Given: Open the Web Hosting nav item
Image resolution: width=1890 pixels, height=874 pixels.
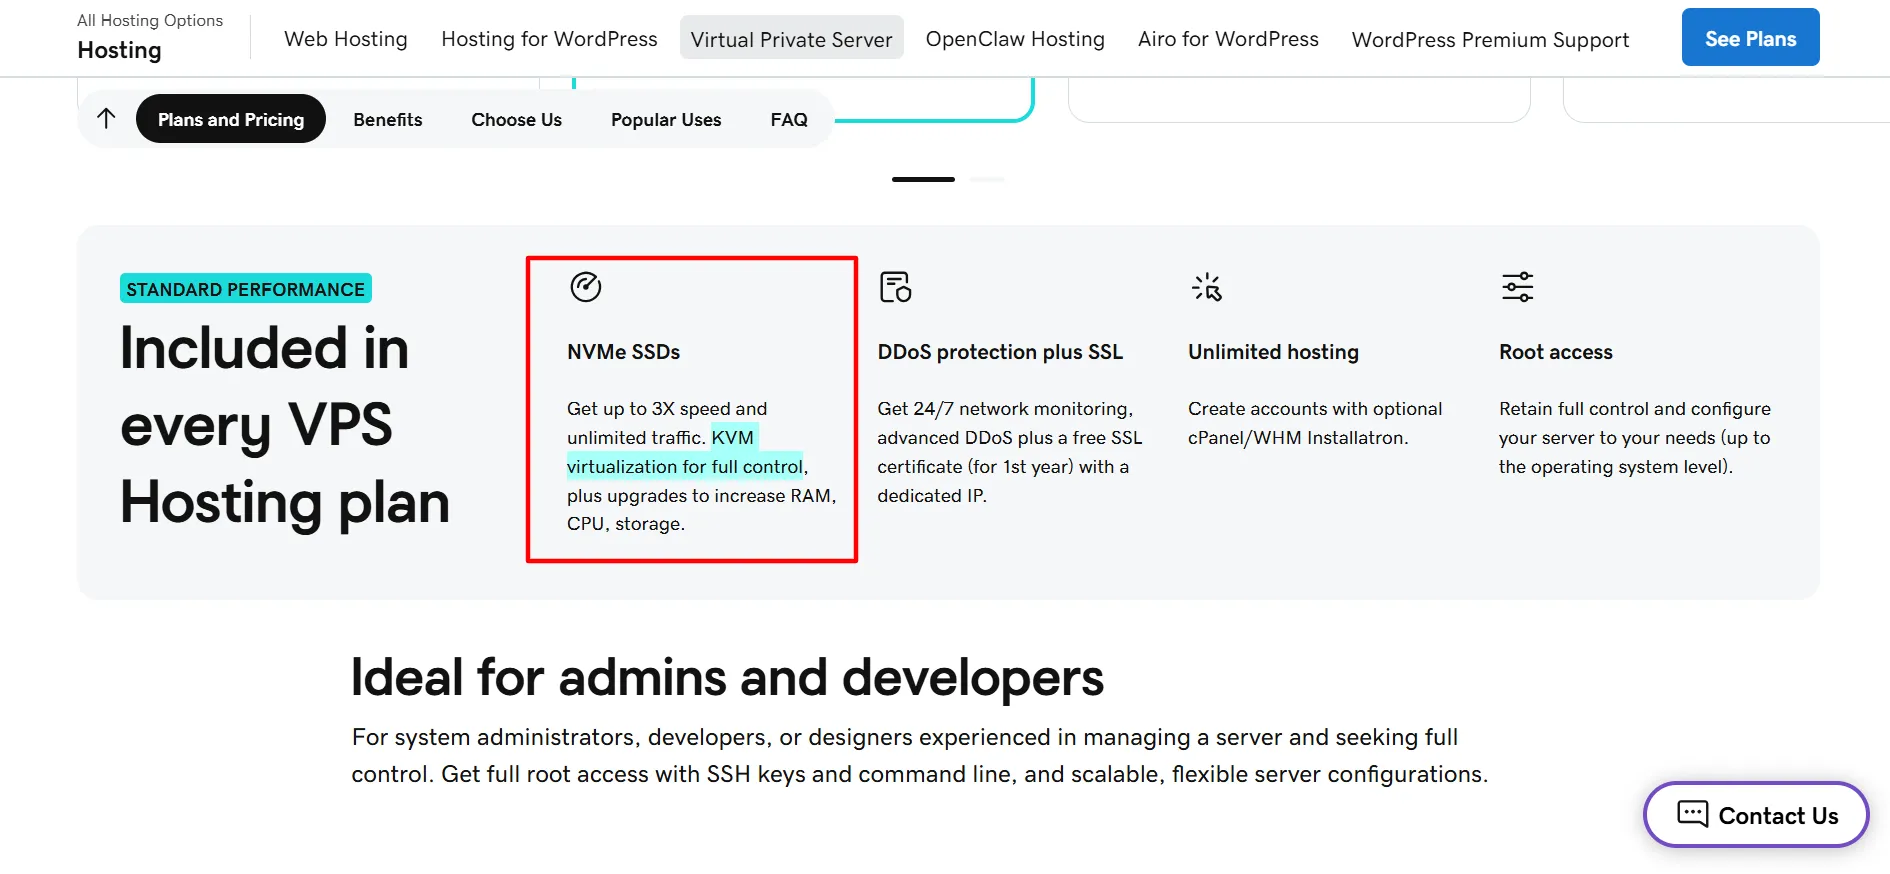Looking at the screenshot, I should point(345,39).
